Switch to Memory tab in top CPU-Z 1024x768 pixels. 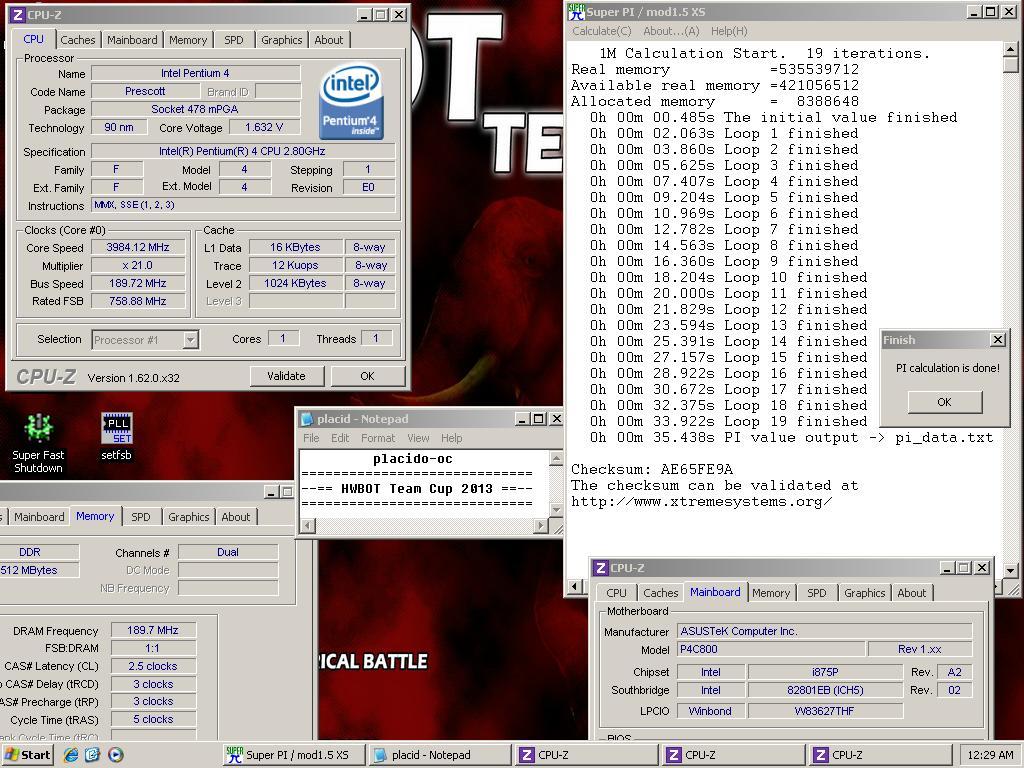coord(188,40)
